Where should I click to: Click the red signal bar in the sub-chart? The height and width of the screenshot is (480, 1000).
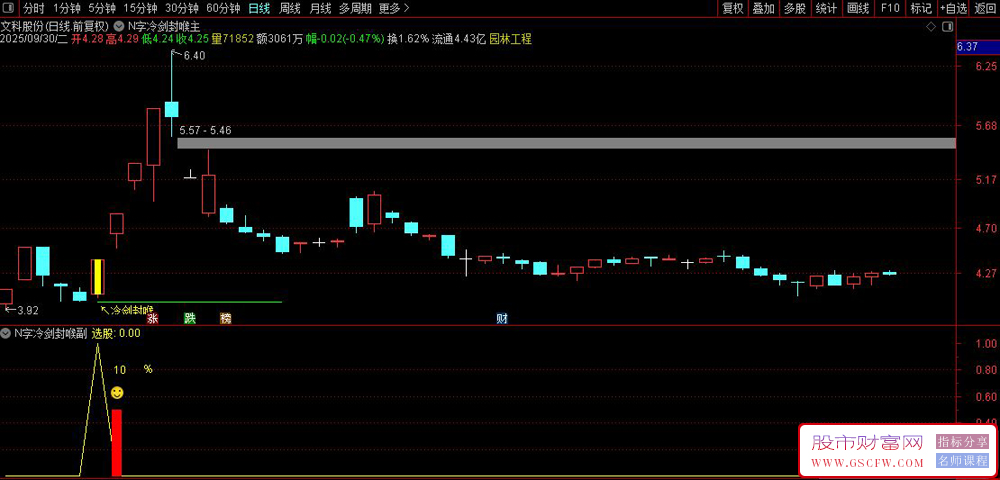[117, 442]
